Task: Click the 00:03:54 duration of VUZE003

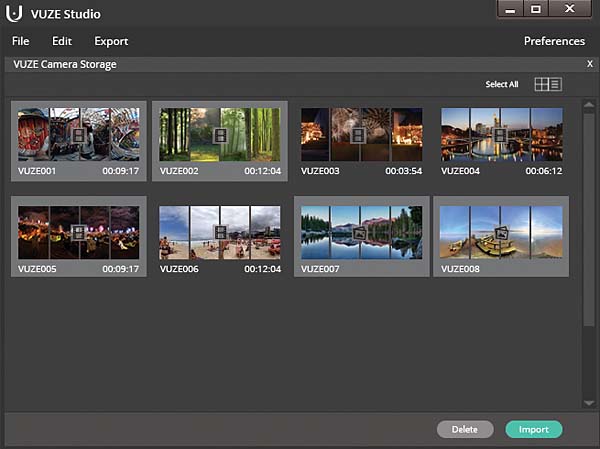Action: point(404,171)
